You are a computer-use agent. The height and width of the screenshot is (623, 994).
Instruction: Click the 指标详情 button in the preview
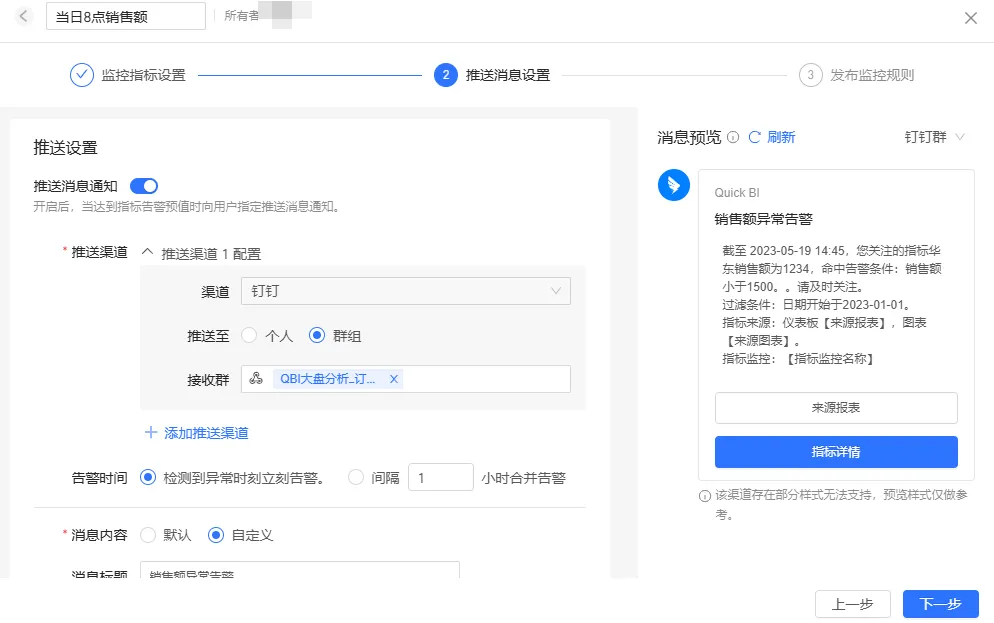click(x=835, y=452)
